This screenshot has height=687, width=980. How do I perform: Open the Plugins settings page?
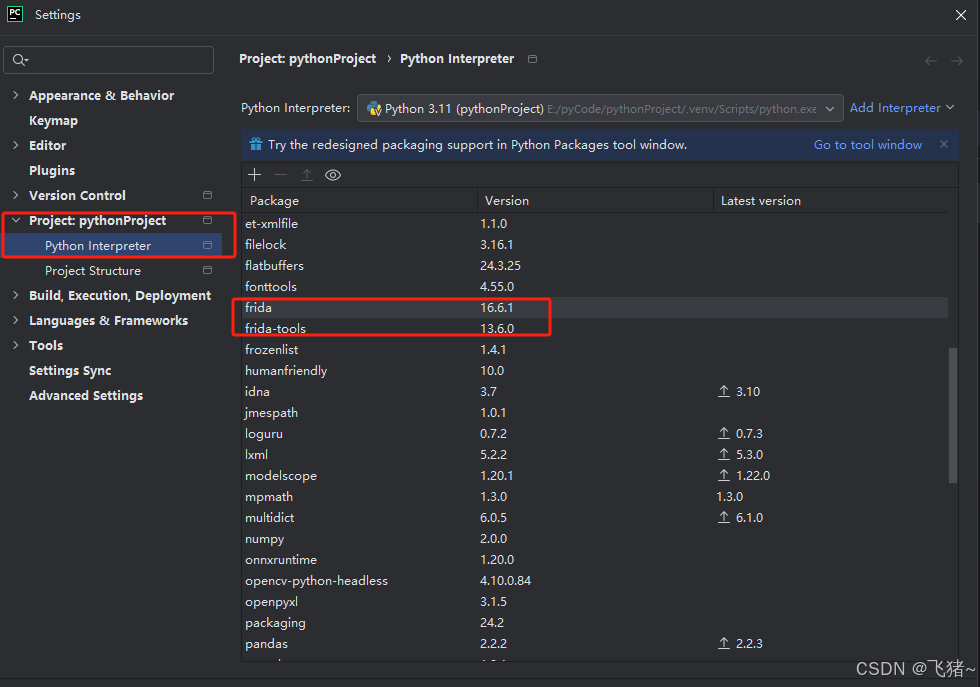(52, 170)
